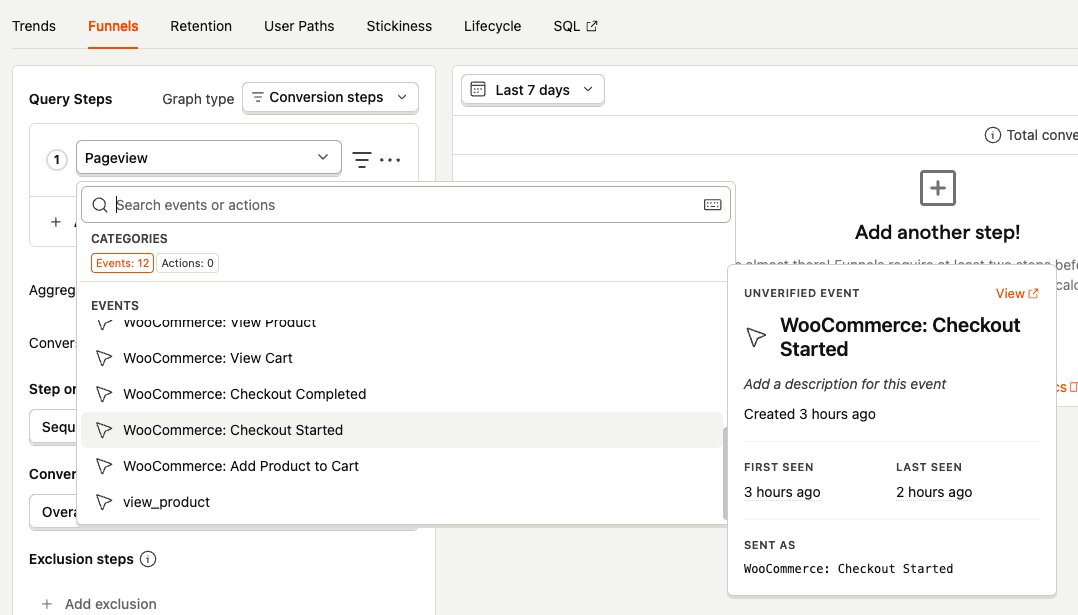Open the Trends tab
The height and width of the screenshot is (615, 1078).
pyautogui.click(x=34, y=26)
